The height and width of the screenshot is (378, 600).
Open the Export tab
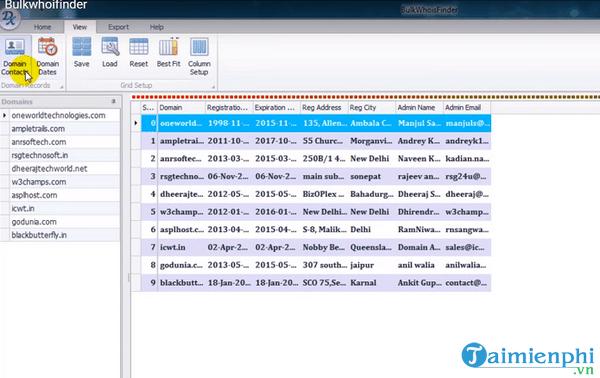118,27
